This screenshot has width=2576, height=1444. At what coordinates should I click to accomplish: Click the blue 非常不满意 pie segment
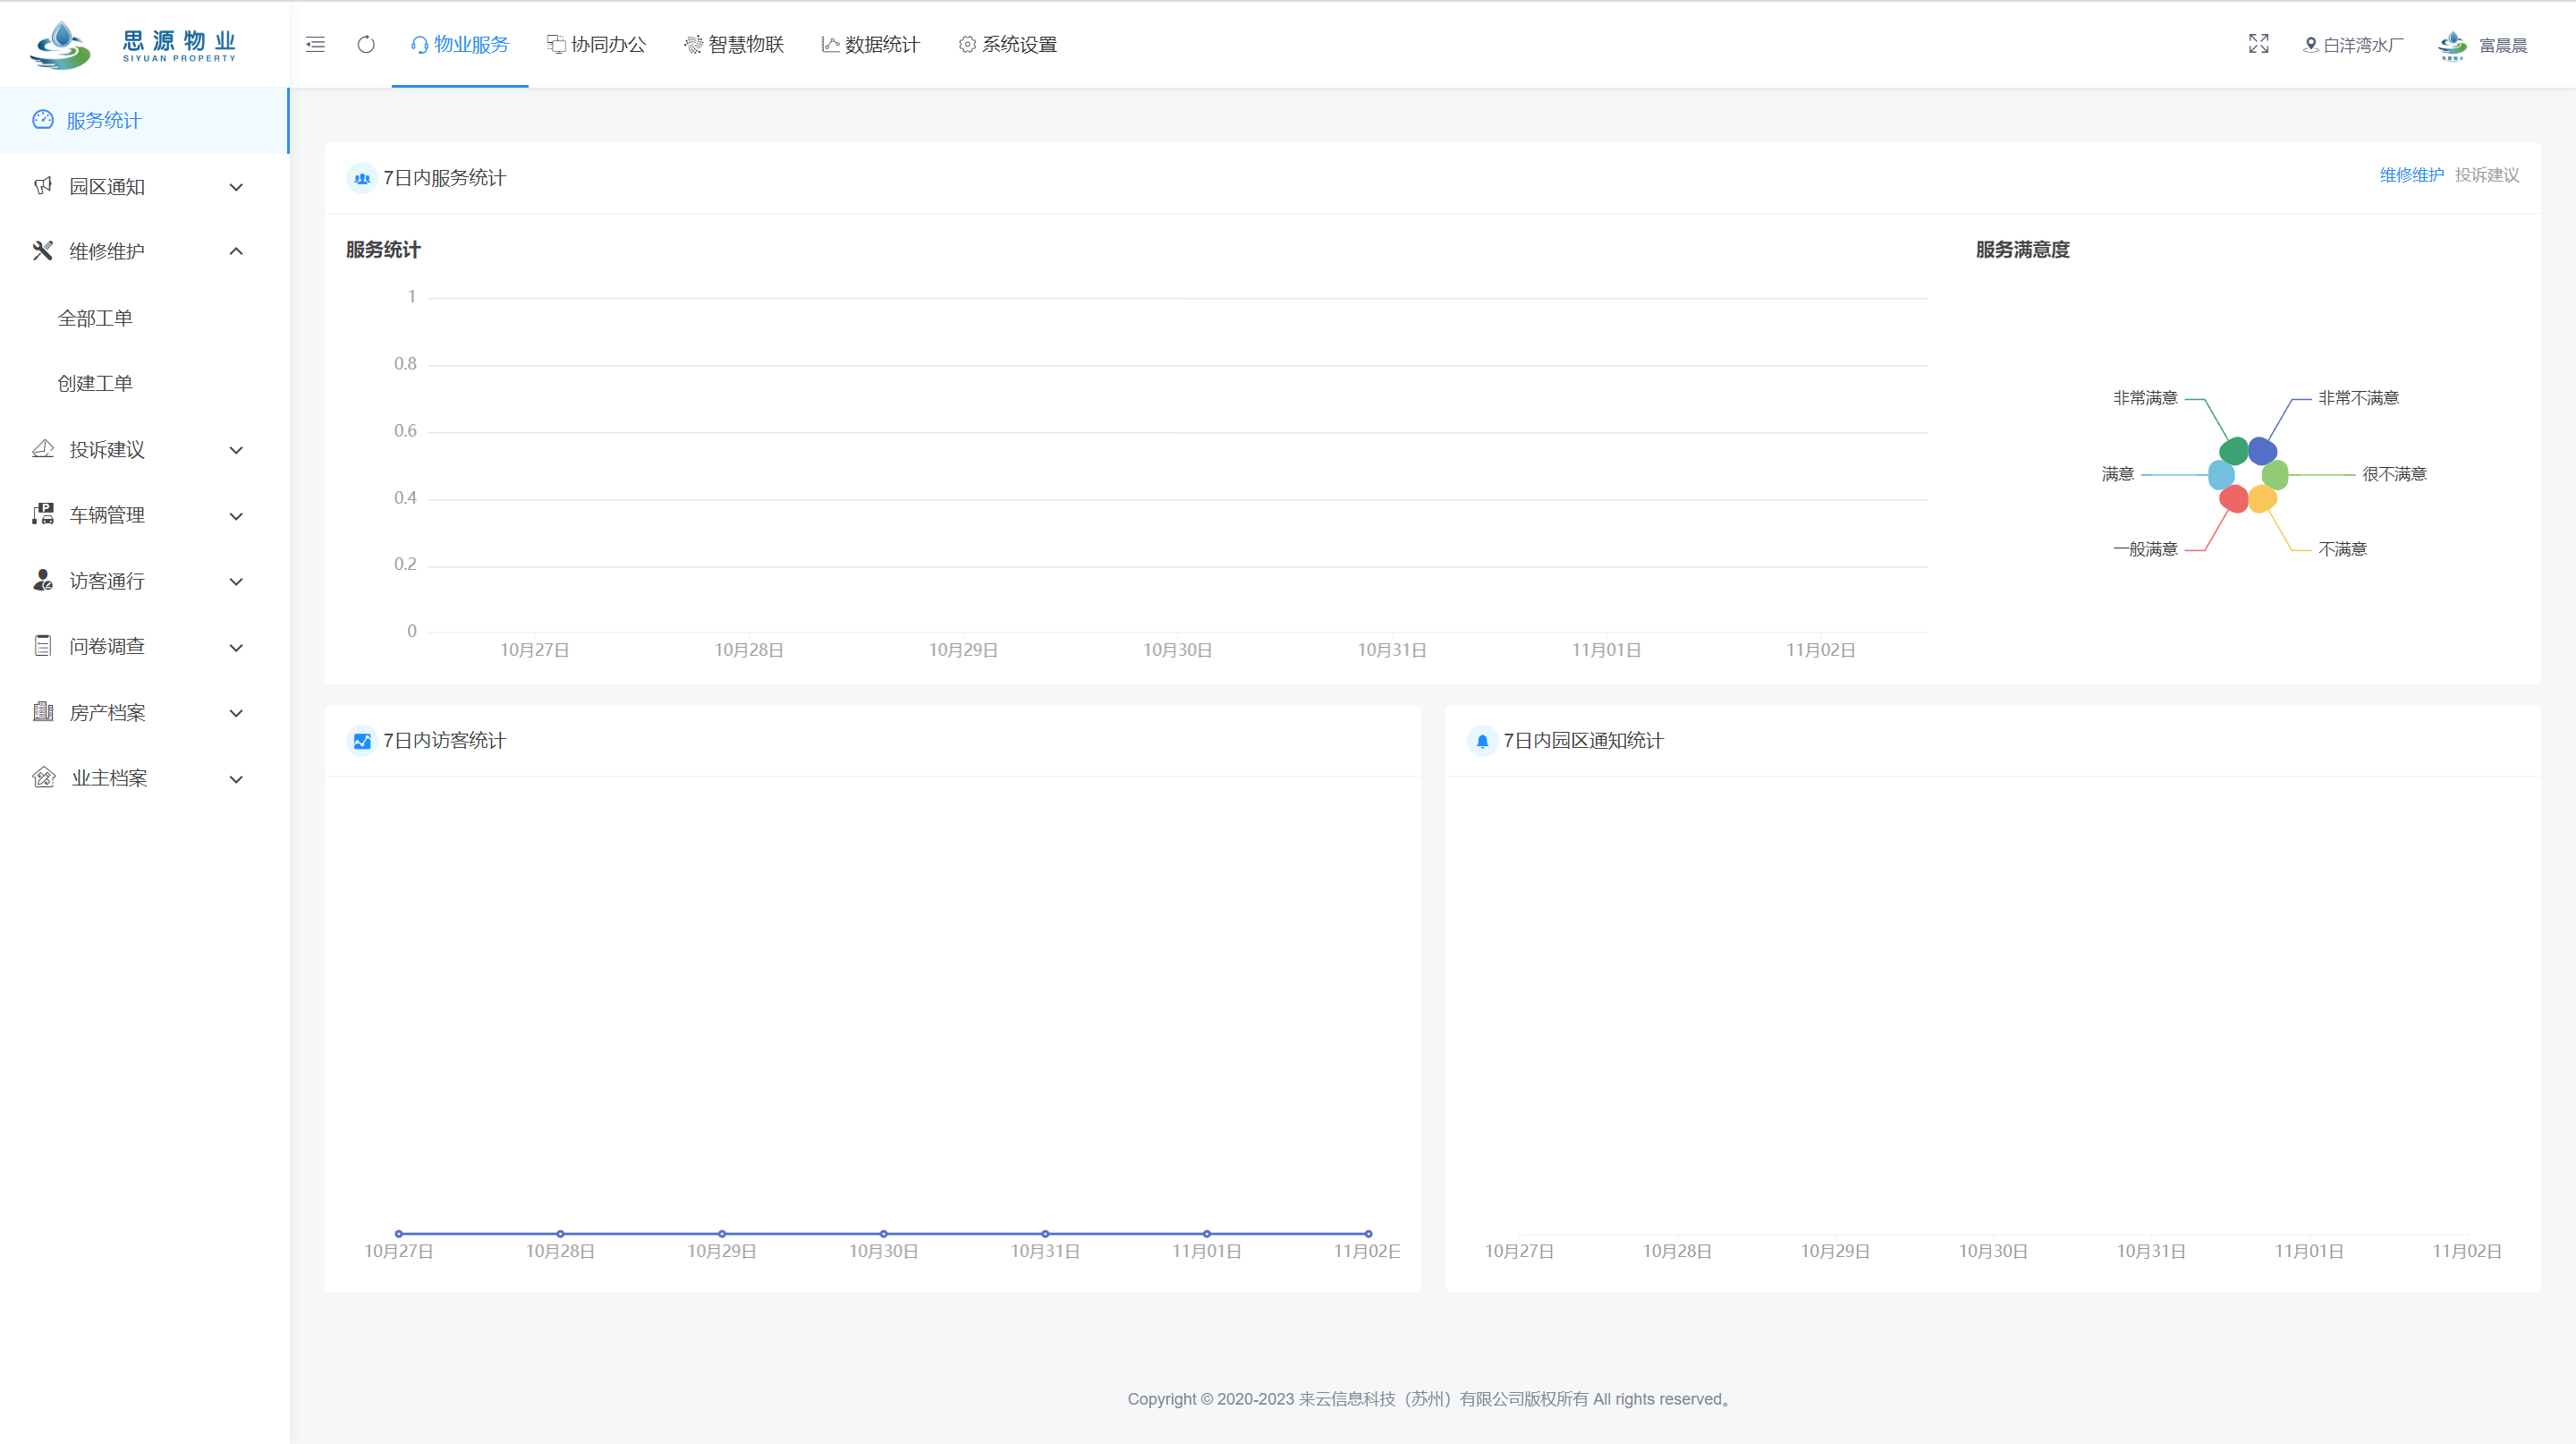[2263, 451]
